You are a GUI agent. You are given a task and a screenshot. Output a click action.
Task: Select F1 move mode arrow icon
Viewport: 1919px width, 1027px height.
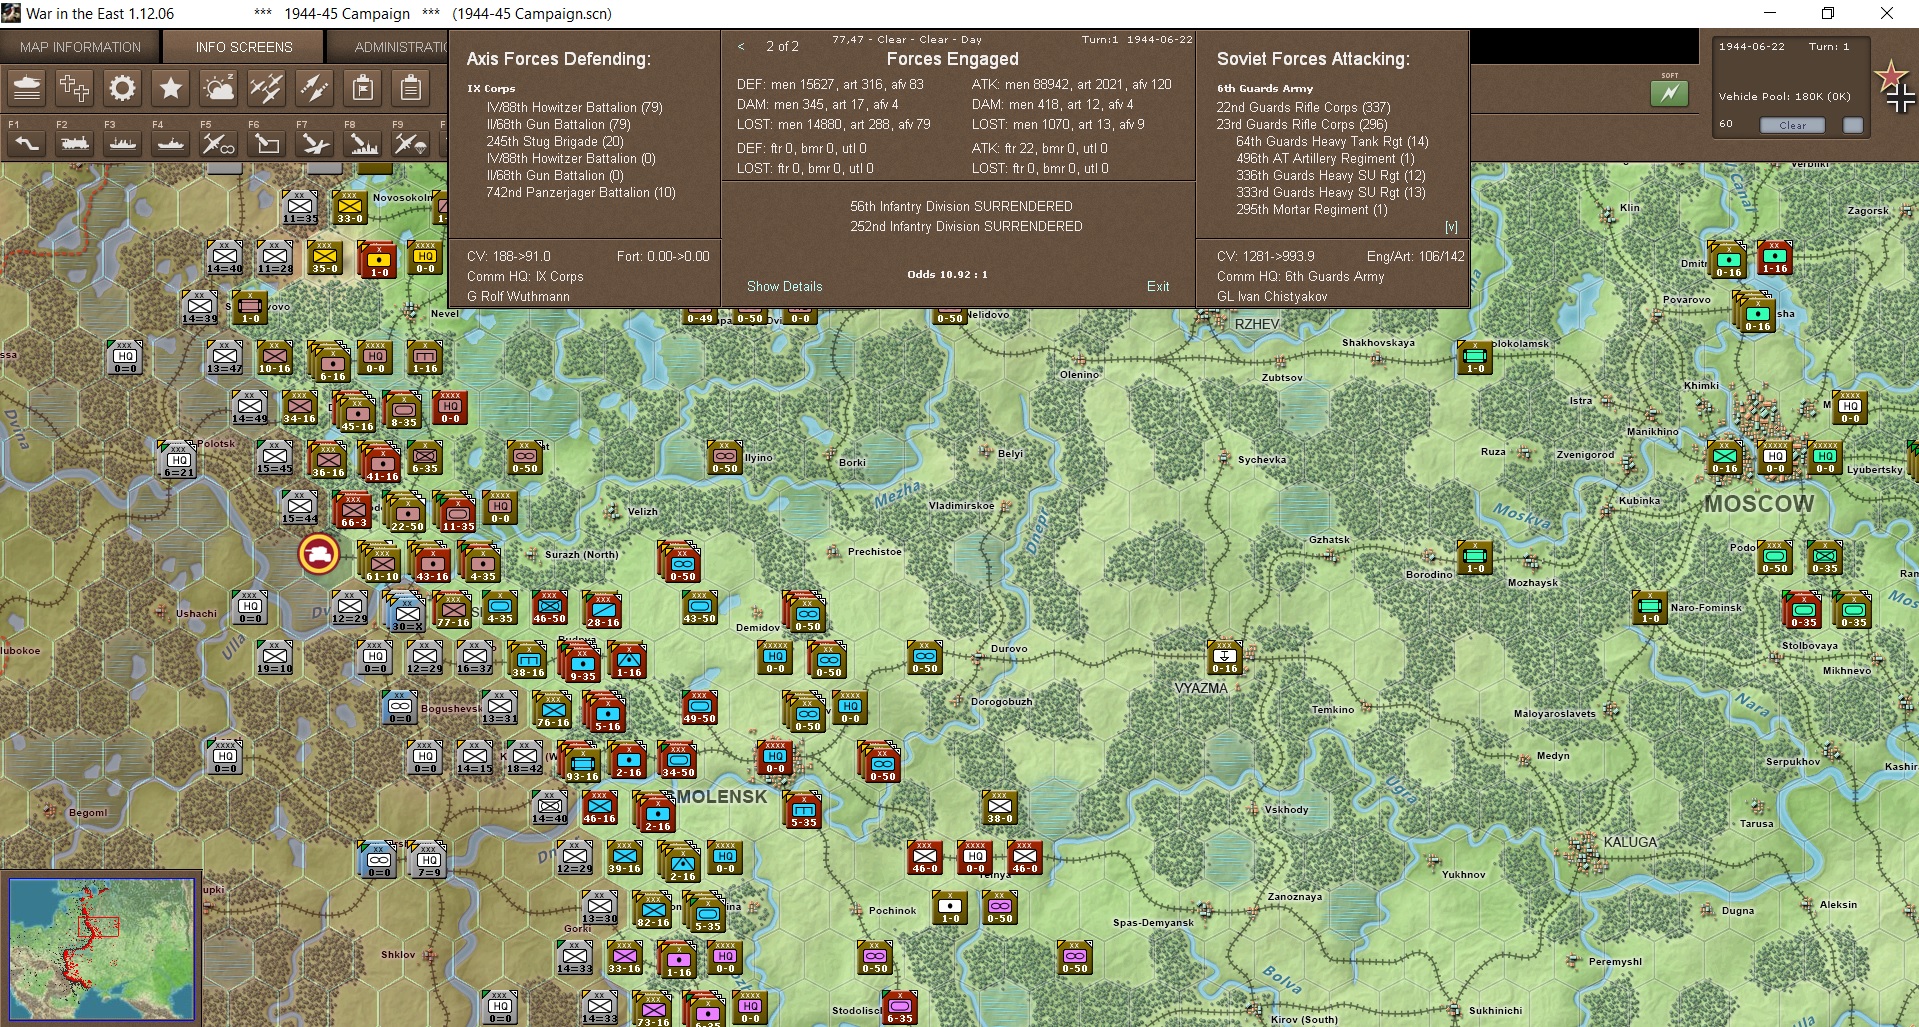click(27, 144)
